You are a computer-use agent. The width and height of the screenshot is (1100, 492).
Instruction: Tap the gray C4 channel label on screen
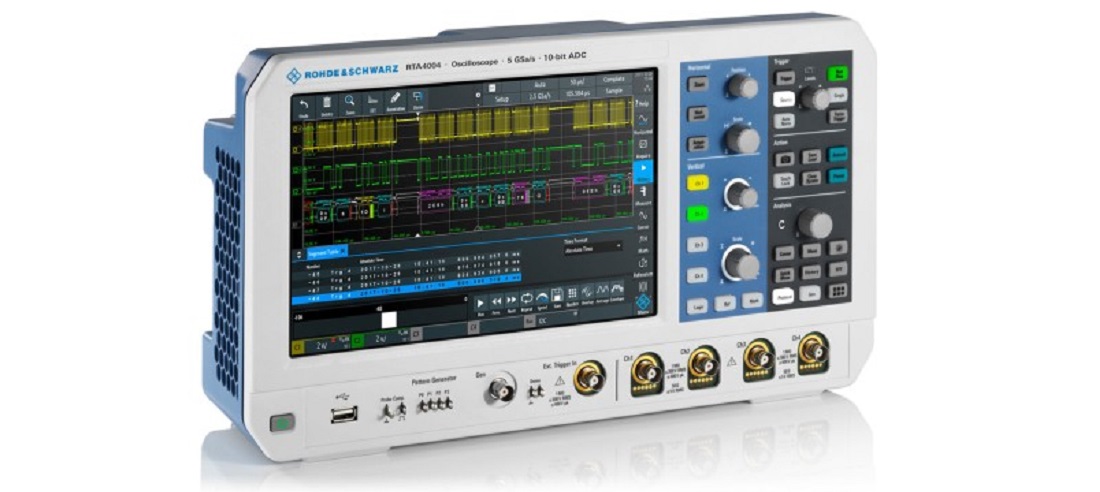click(474, 328)
